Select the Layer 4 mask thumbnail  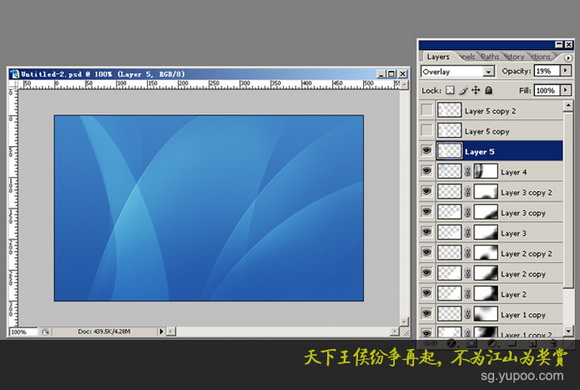486,171
